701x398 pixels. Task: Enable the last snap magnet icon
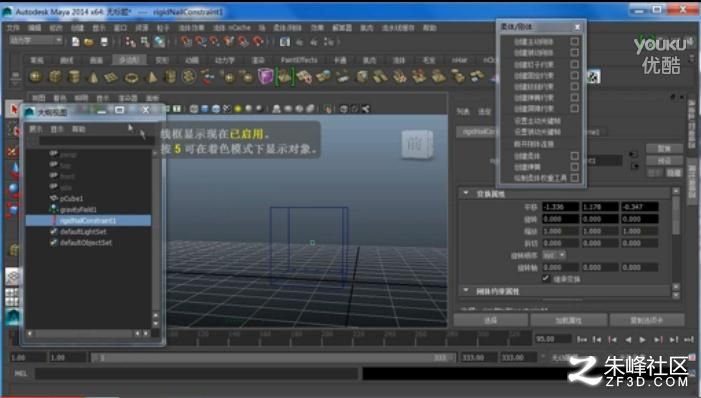pyautogui.click(x=258, y=42)
